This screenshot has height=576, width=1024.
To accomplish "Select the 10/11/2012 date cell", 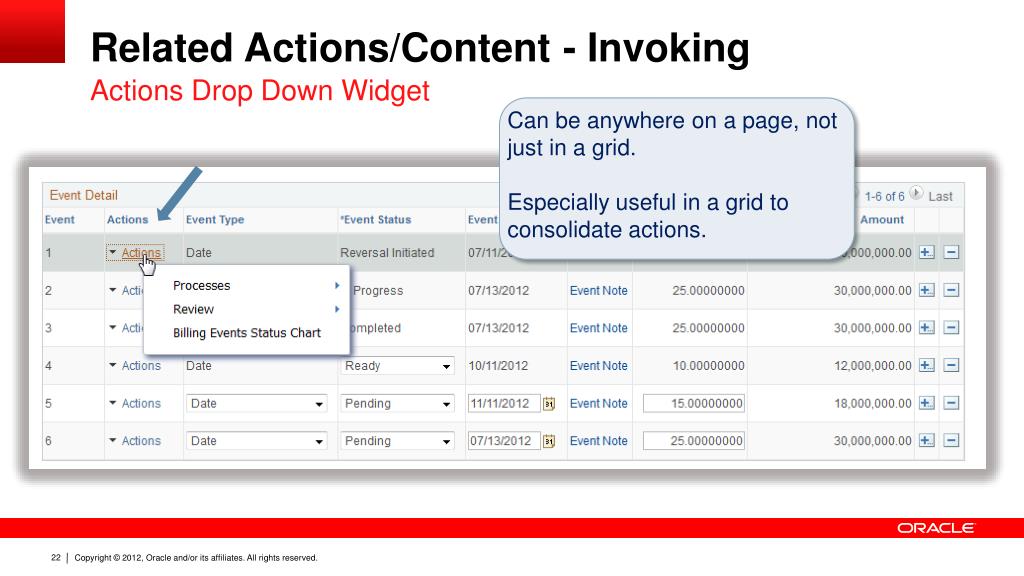I will (x=498, y=366).
